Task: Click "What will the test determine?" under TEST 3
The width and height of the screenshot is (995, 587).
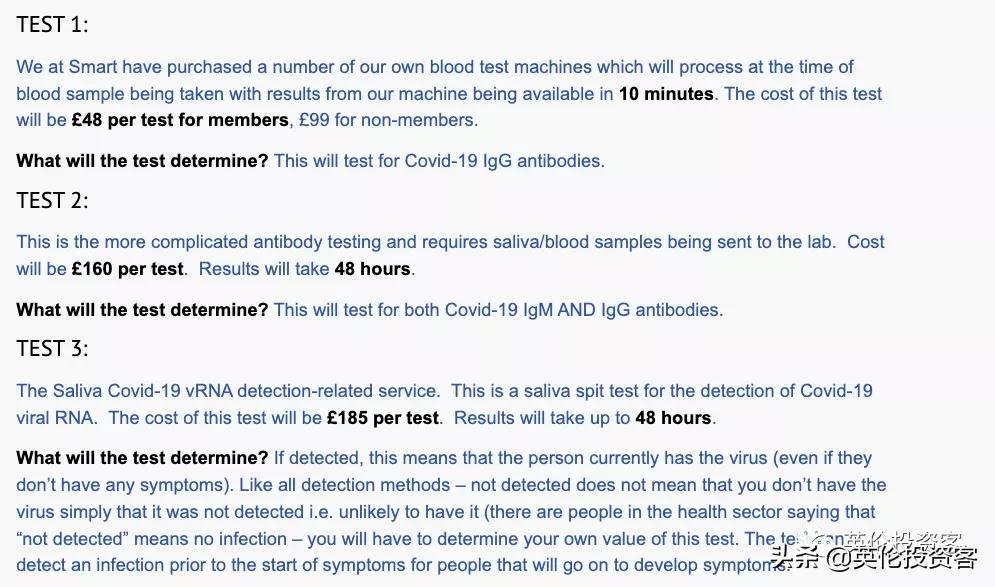Action: 142,458
